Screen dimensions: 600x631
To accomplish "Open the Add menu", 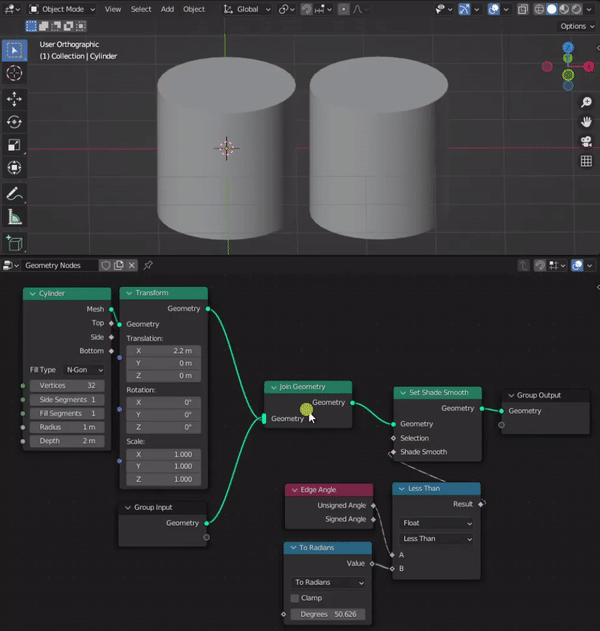I will point(167,9).
